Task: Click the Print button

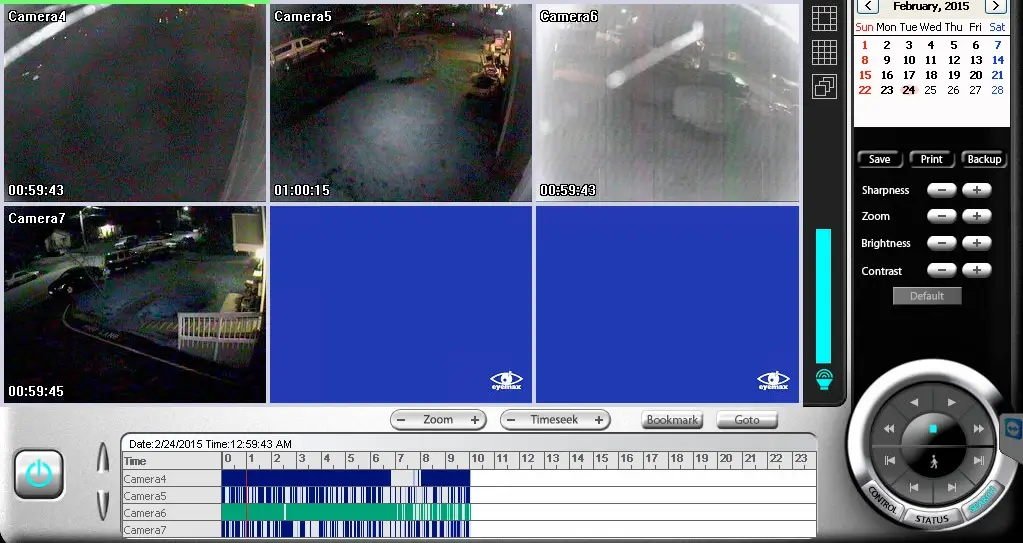Action: tap(932, 159)
